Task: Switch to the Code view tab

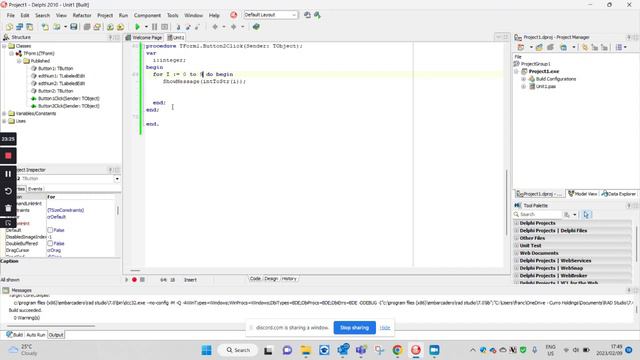Action: (x=255, y=279)
